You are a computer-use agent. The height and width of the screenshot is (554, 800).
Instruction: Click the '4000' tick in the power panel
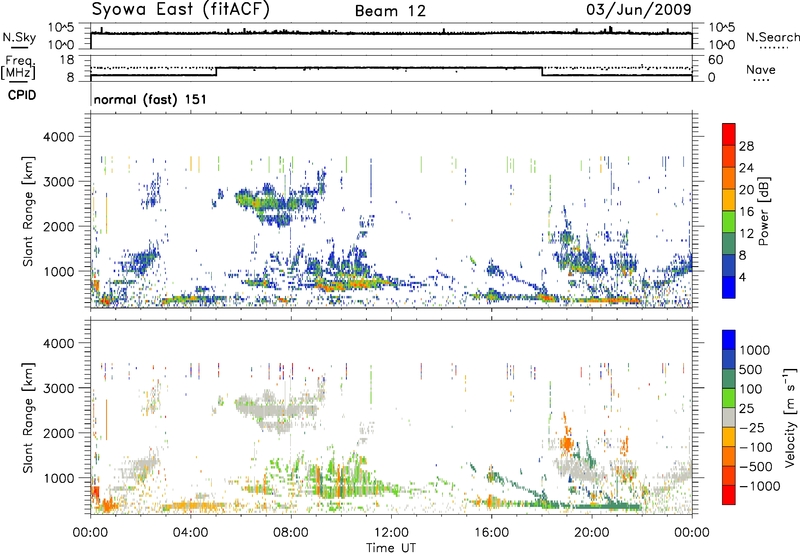61,137
